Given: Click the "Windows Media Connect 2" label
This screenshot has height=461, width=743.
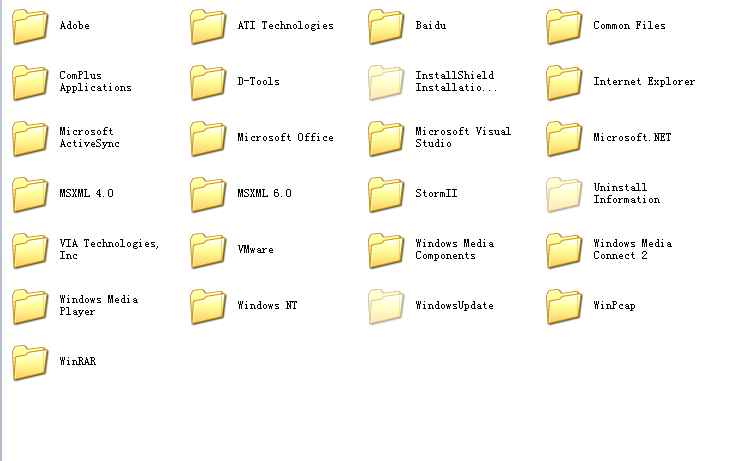Looking at the screenshot, I should [633, 249].
